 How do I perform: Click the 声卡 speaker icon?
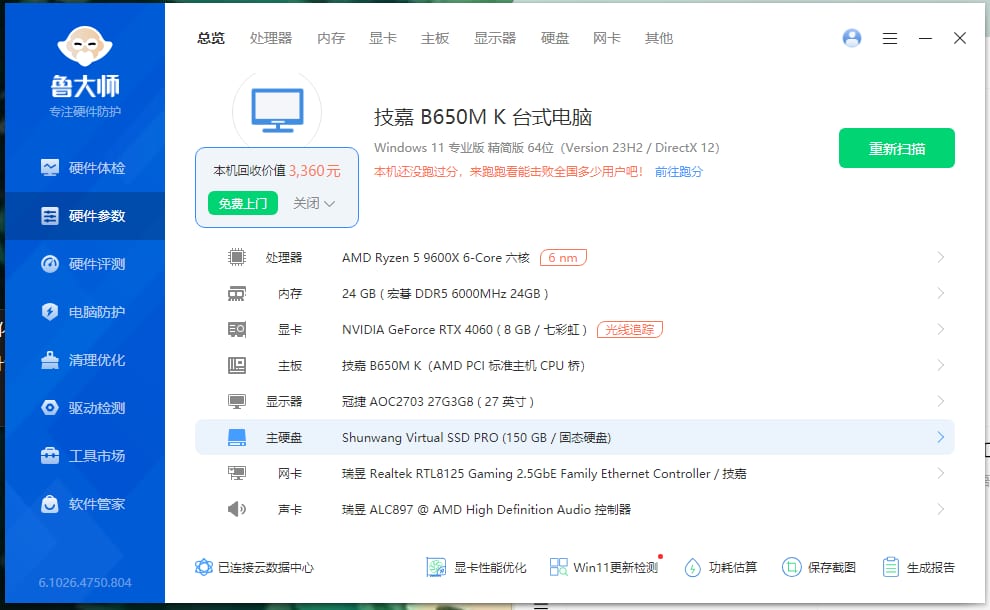coord(237,509)
